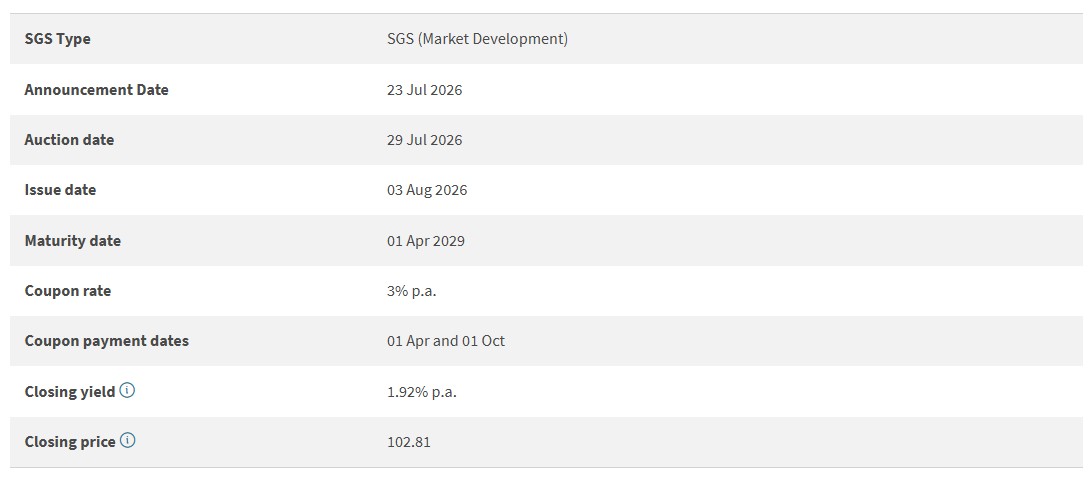The width and height of the screenshot is (1092, 483).
Task: Click the SGS (Market Development) value
Action: [x=477, y=39]
